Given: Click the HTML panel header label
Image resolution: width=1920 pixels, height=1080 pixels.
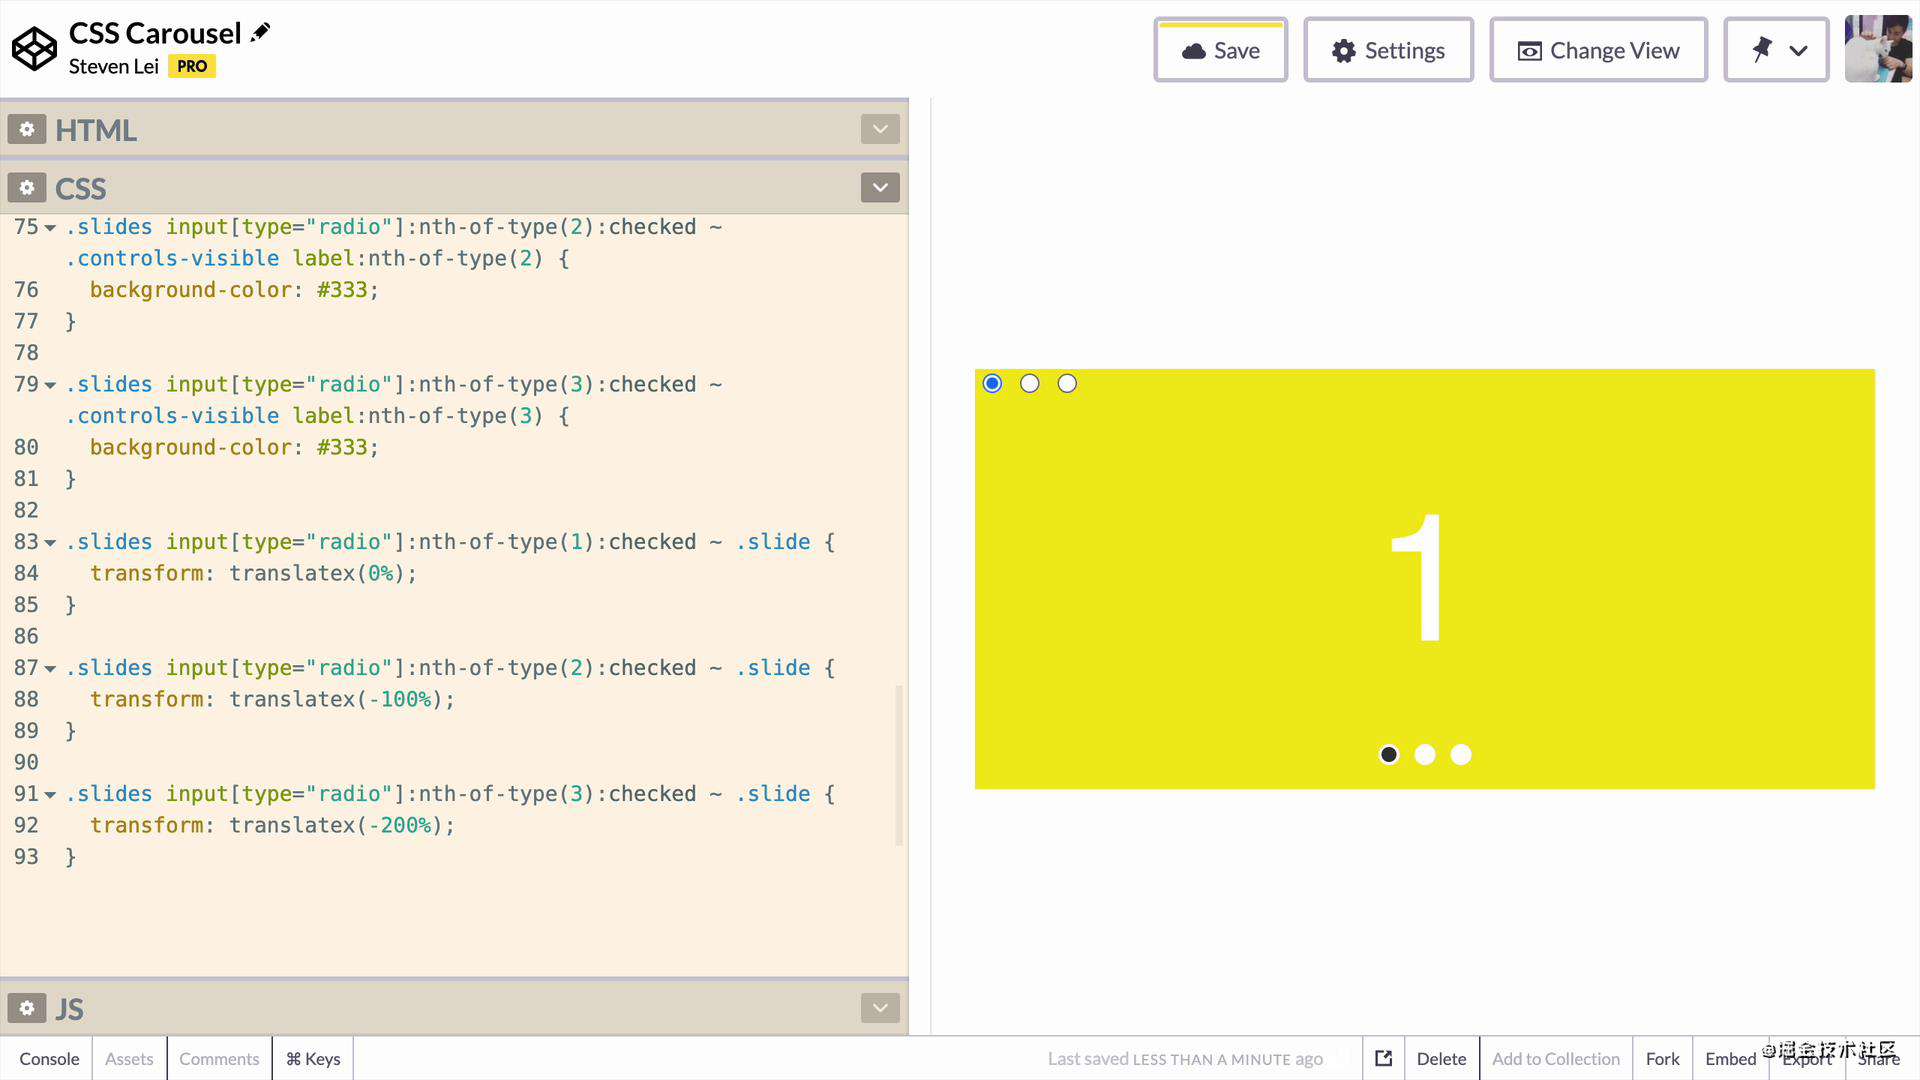Looking at the screenshot, I should 96,130.
